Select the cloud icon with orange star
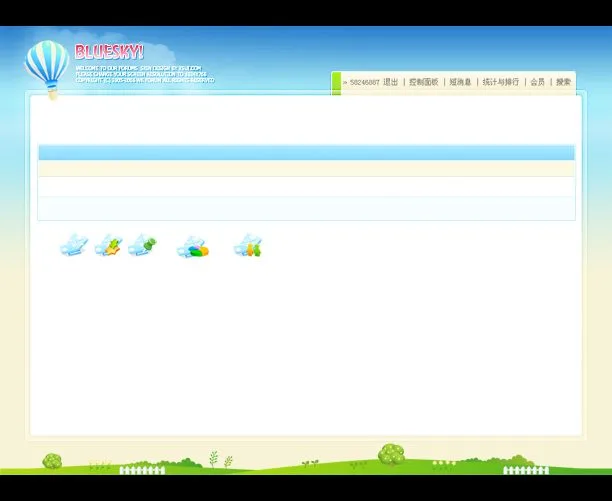Viewport: 612px width, 501px height. [x=108, y=245]
